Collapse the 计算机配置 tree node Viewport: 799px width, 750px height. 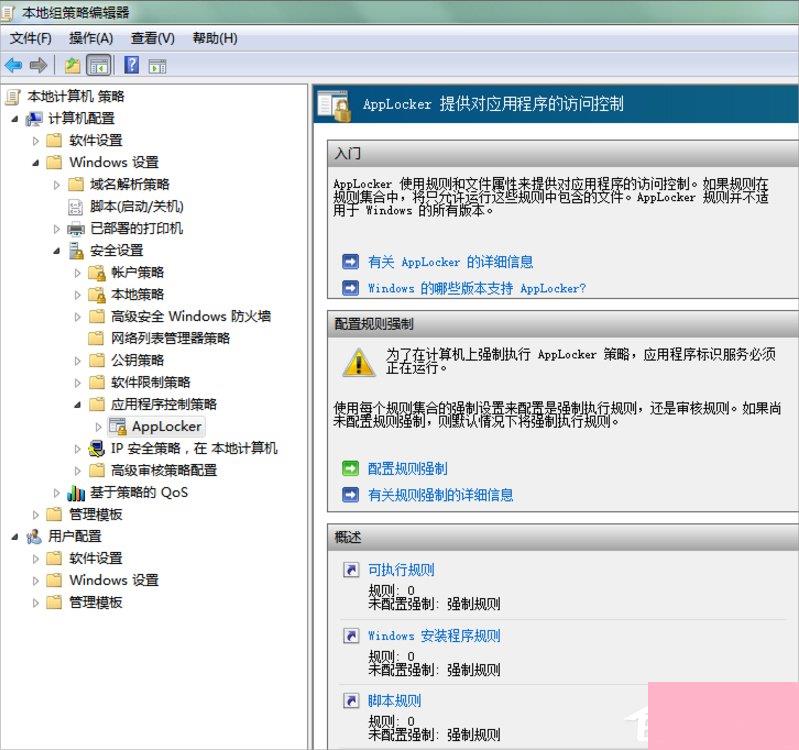[x=15, y=119]
